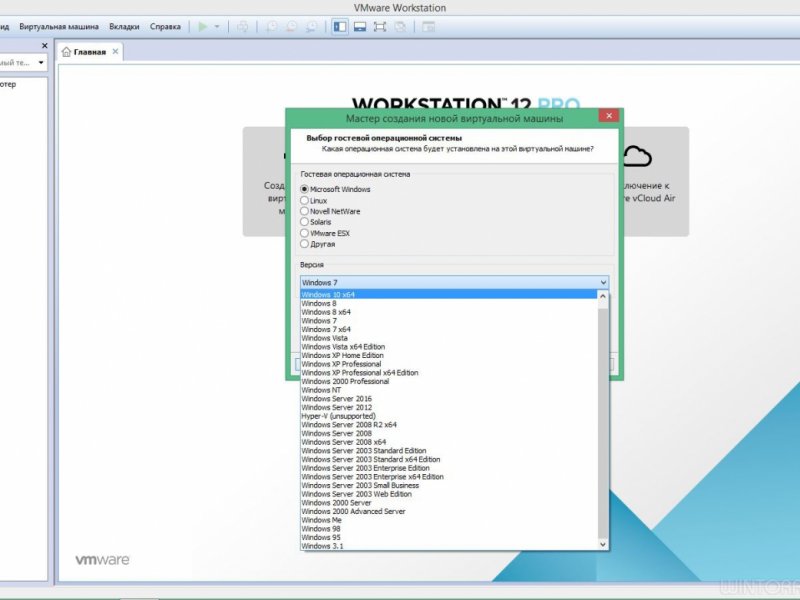Screen dimensions: 800x600
Task: Click the home icon on Главная tab
Action: (x=66, y=52)
